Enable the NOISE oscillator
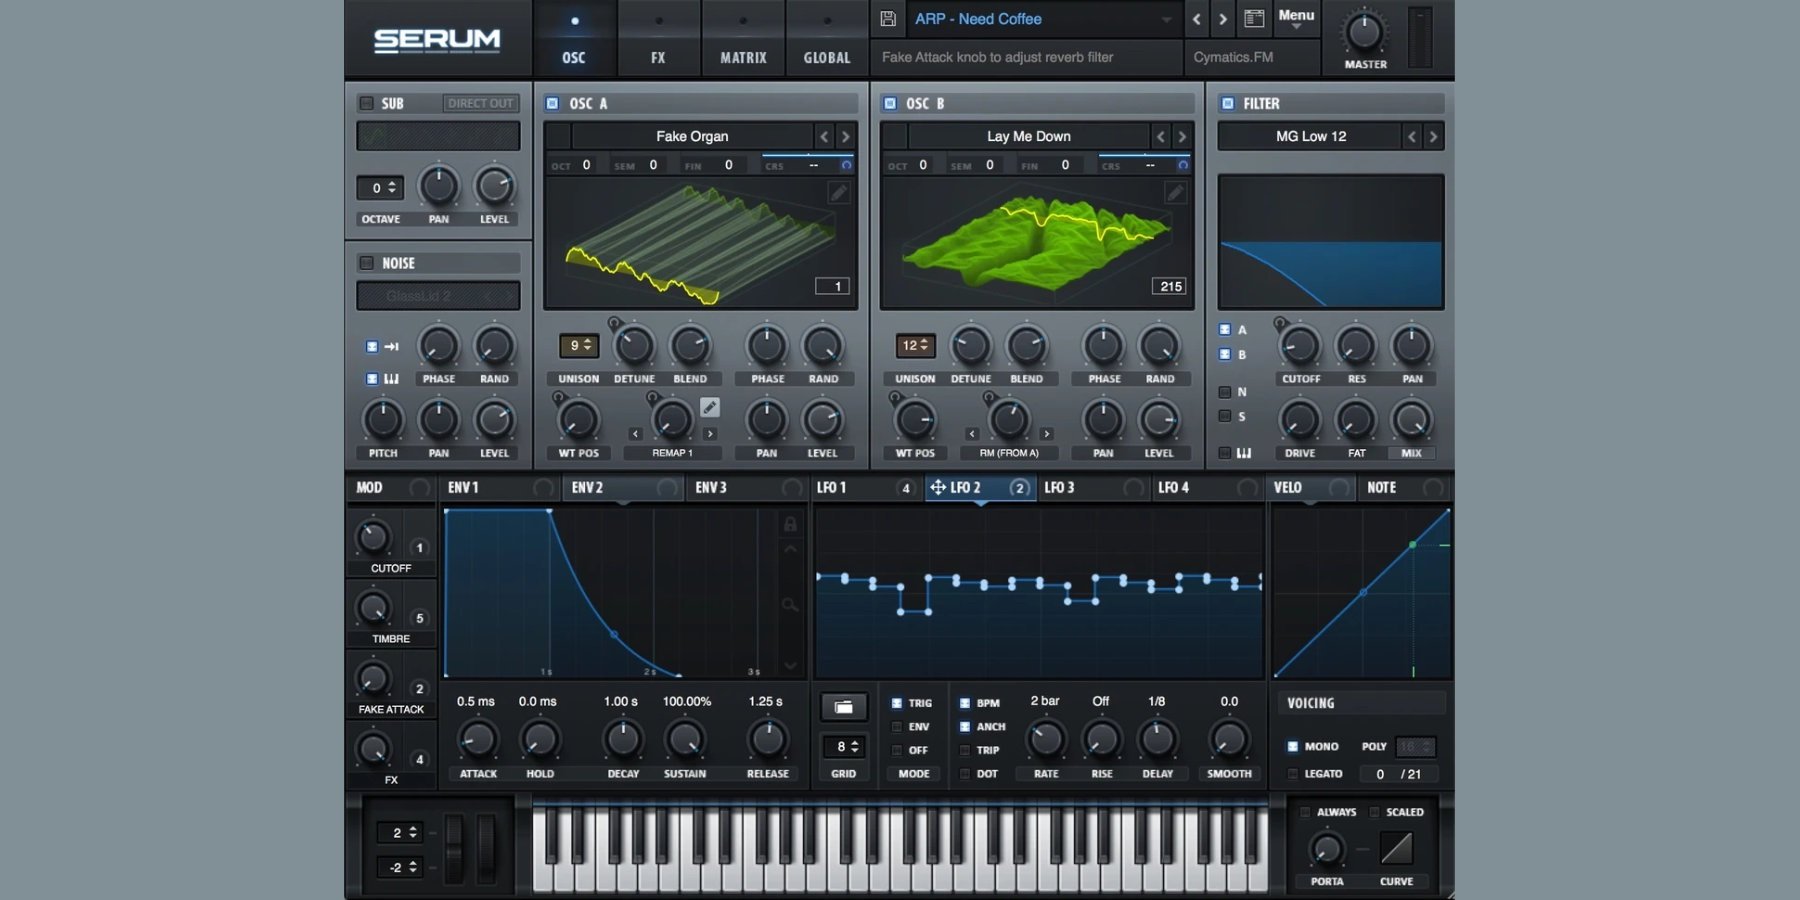 point(367,263)
